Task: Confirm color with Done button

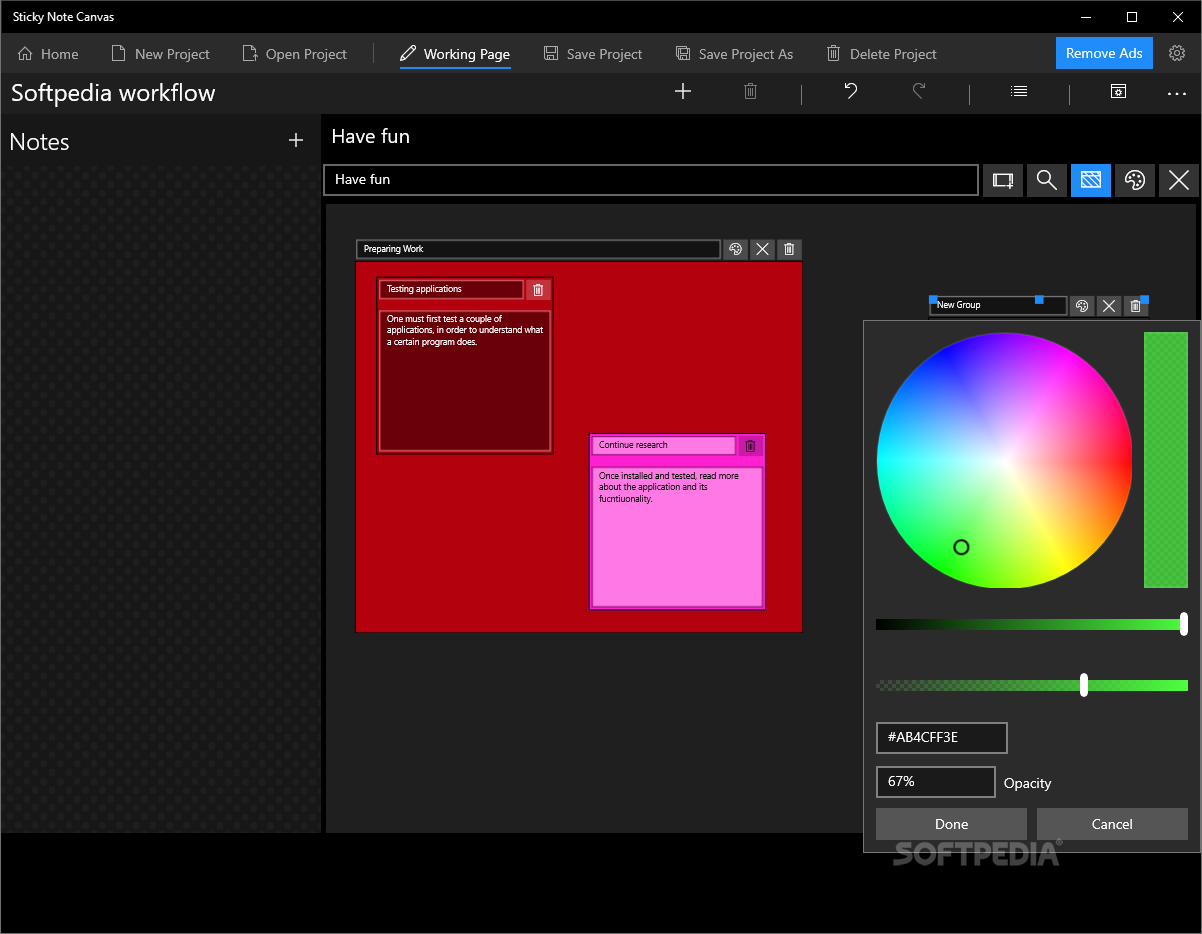Action: tap(951, 824)
